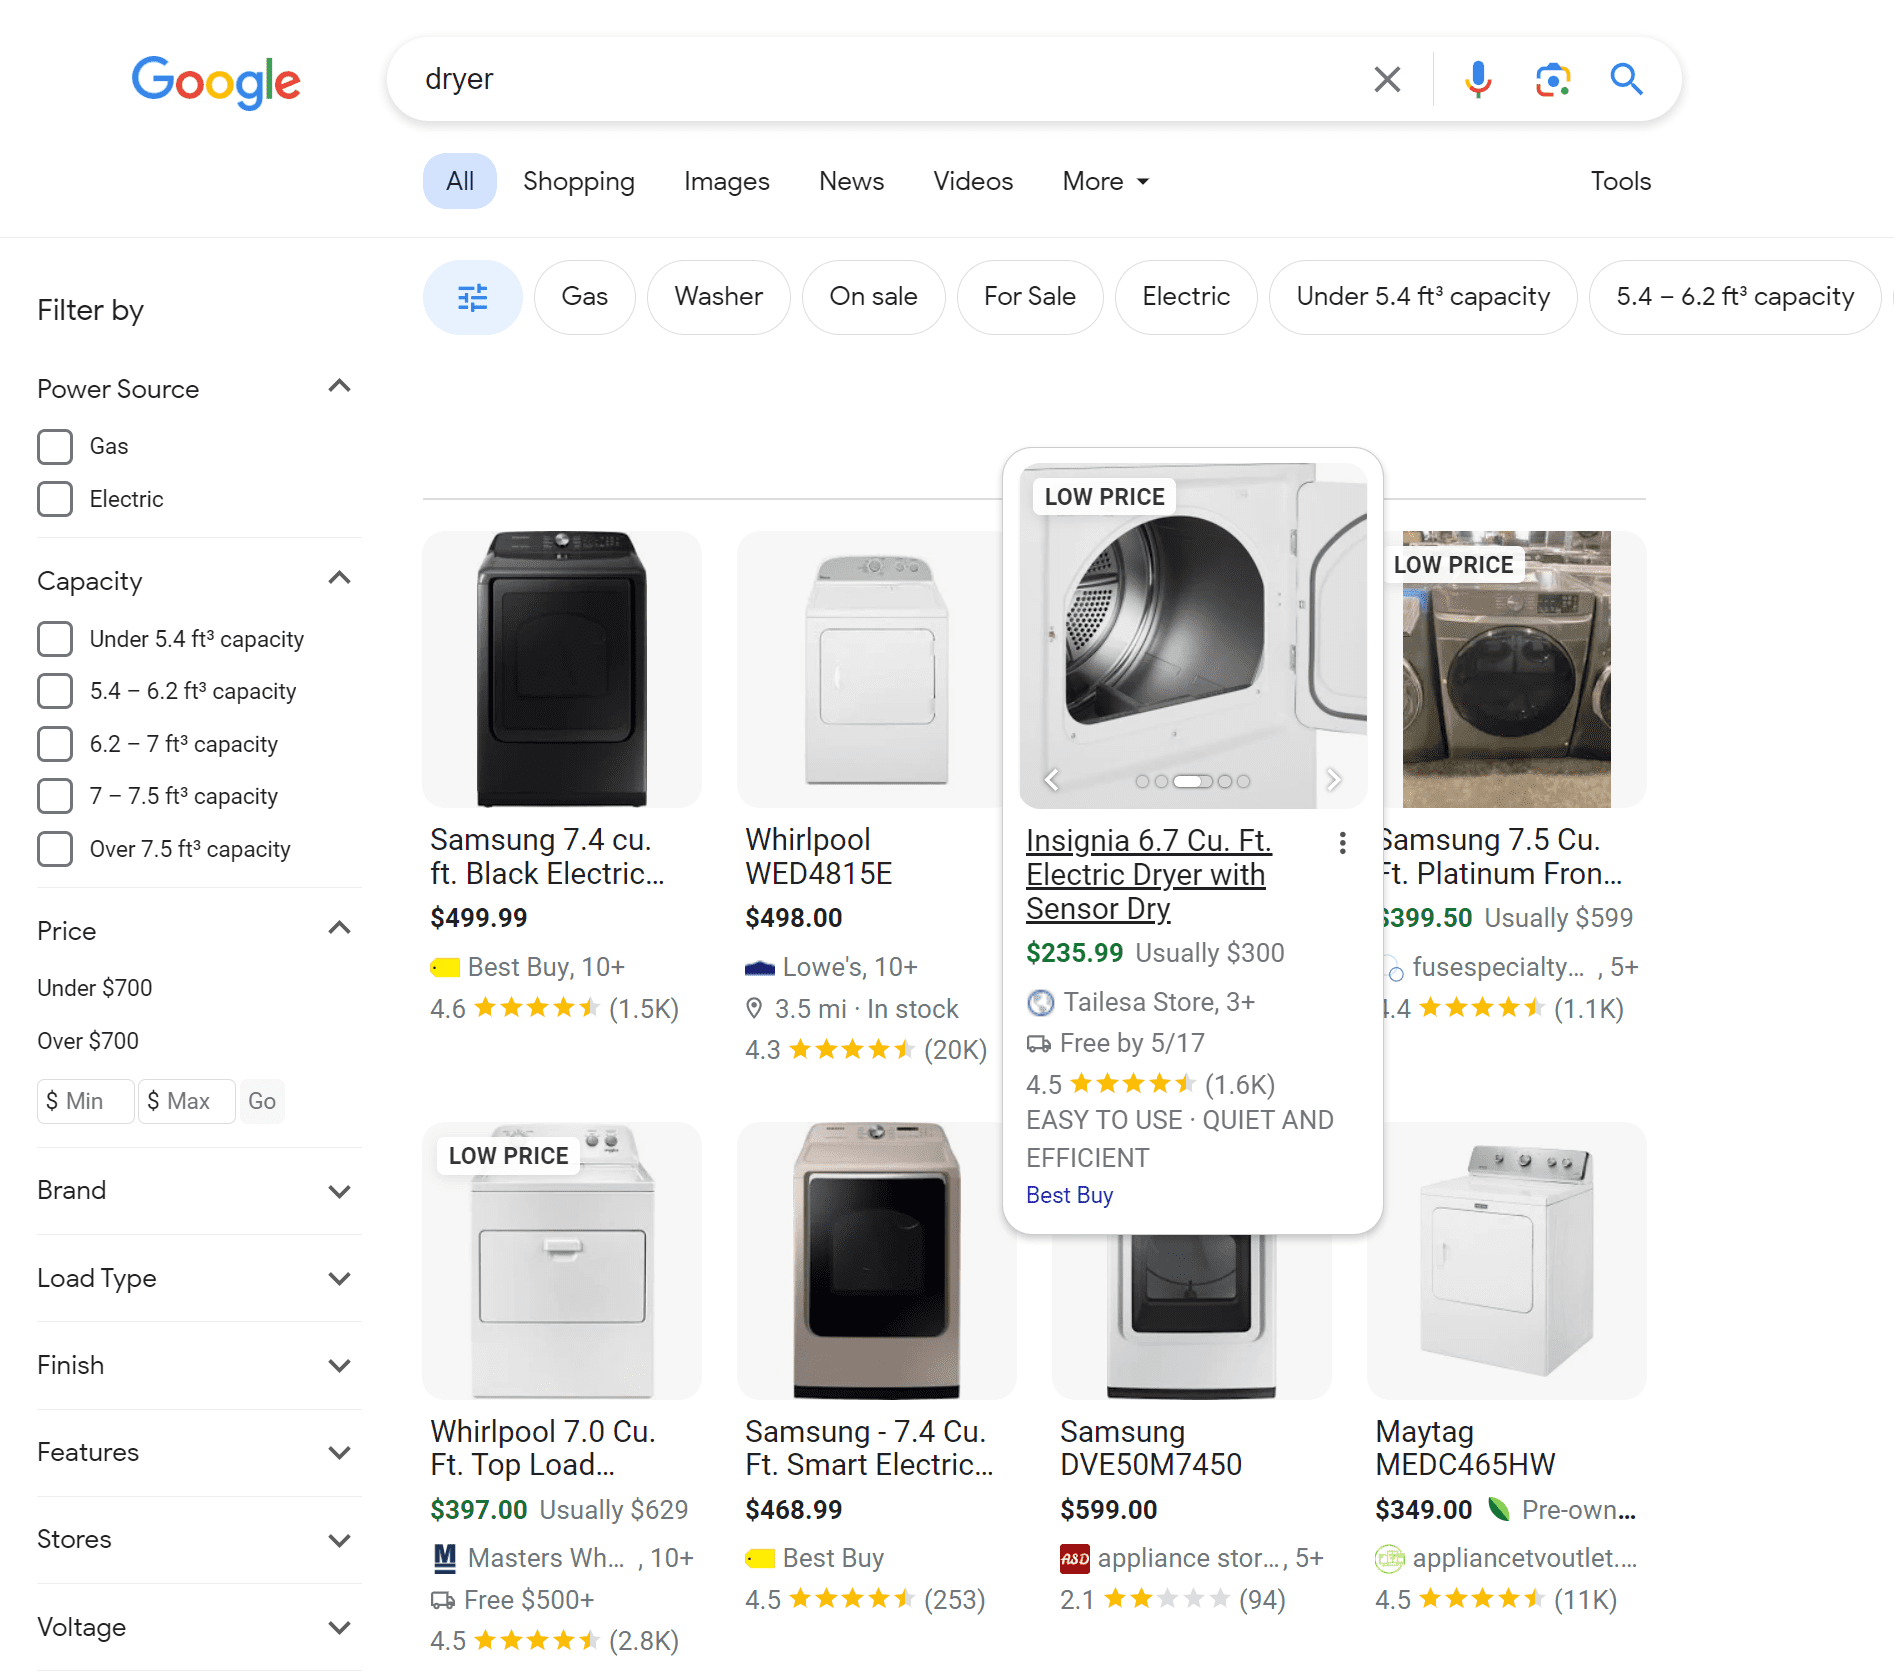Expand the Brand filter section

340,1191
